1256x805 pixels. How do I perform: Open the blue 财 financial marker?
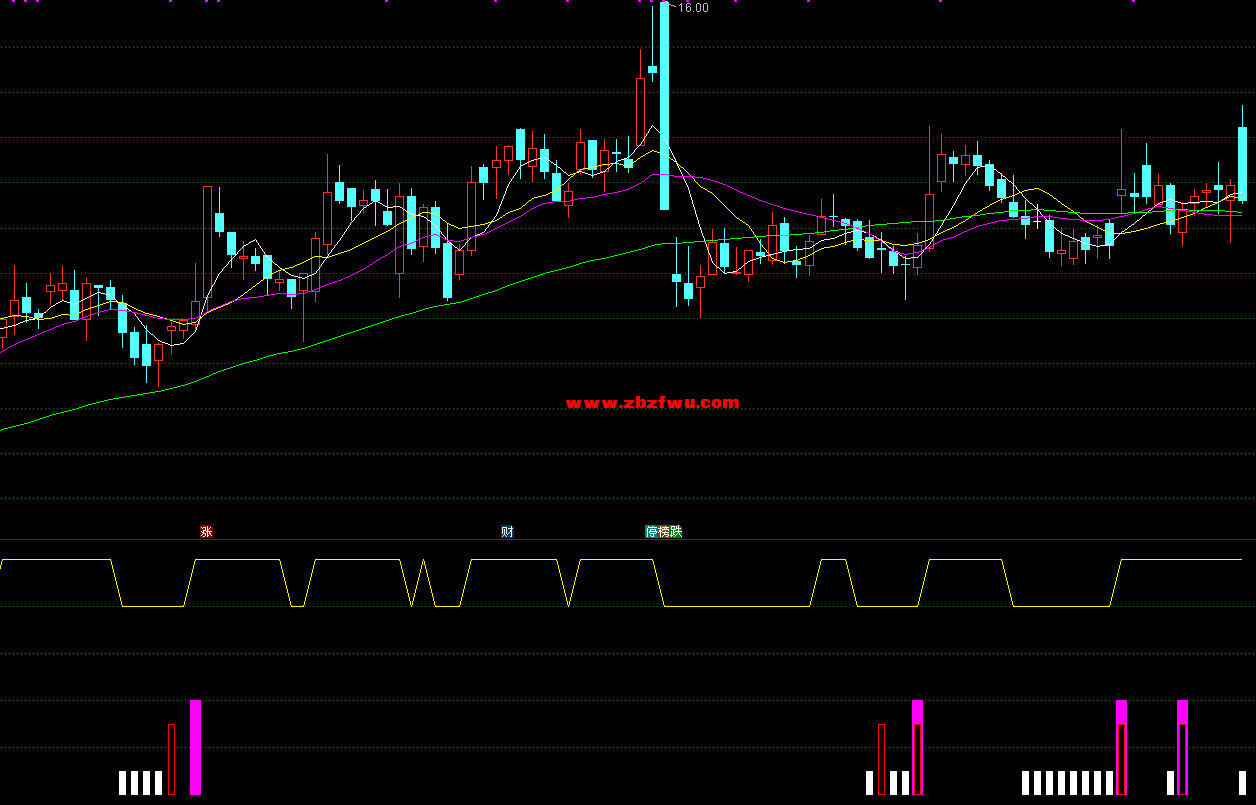tap(507, 532)
